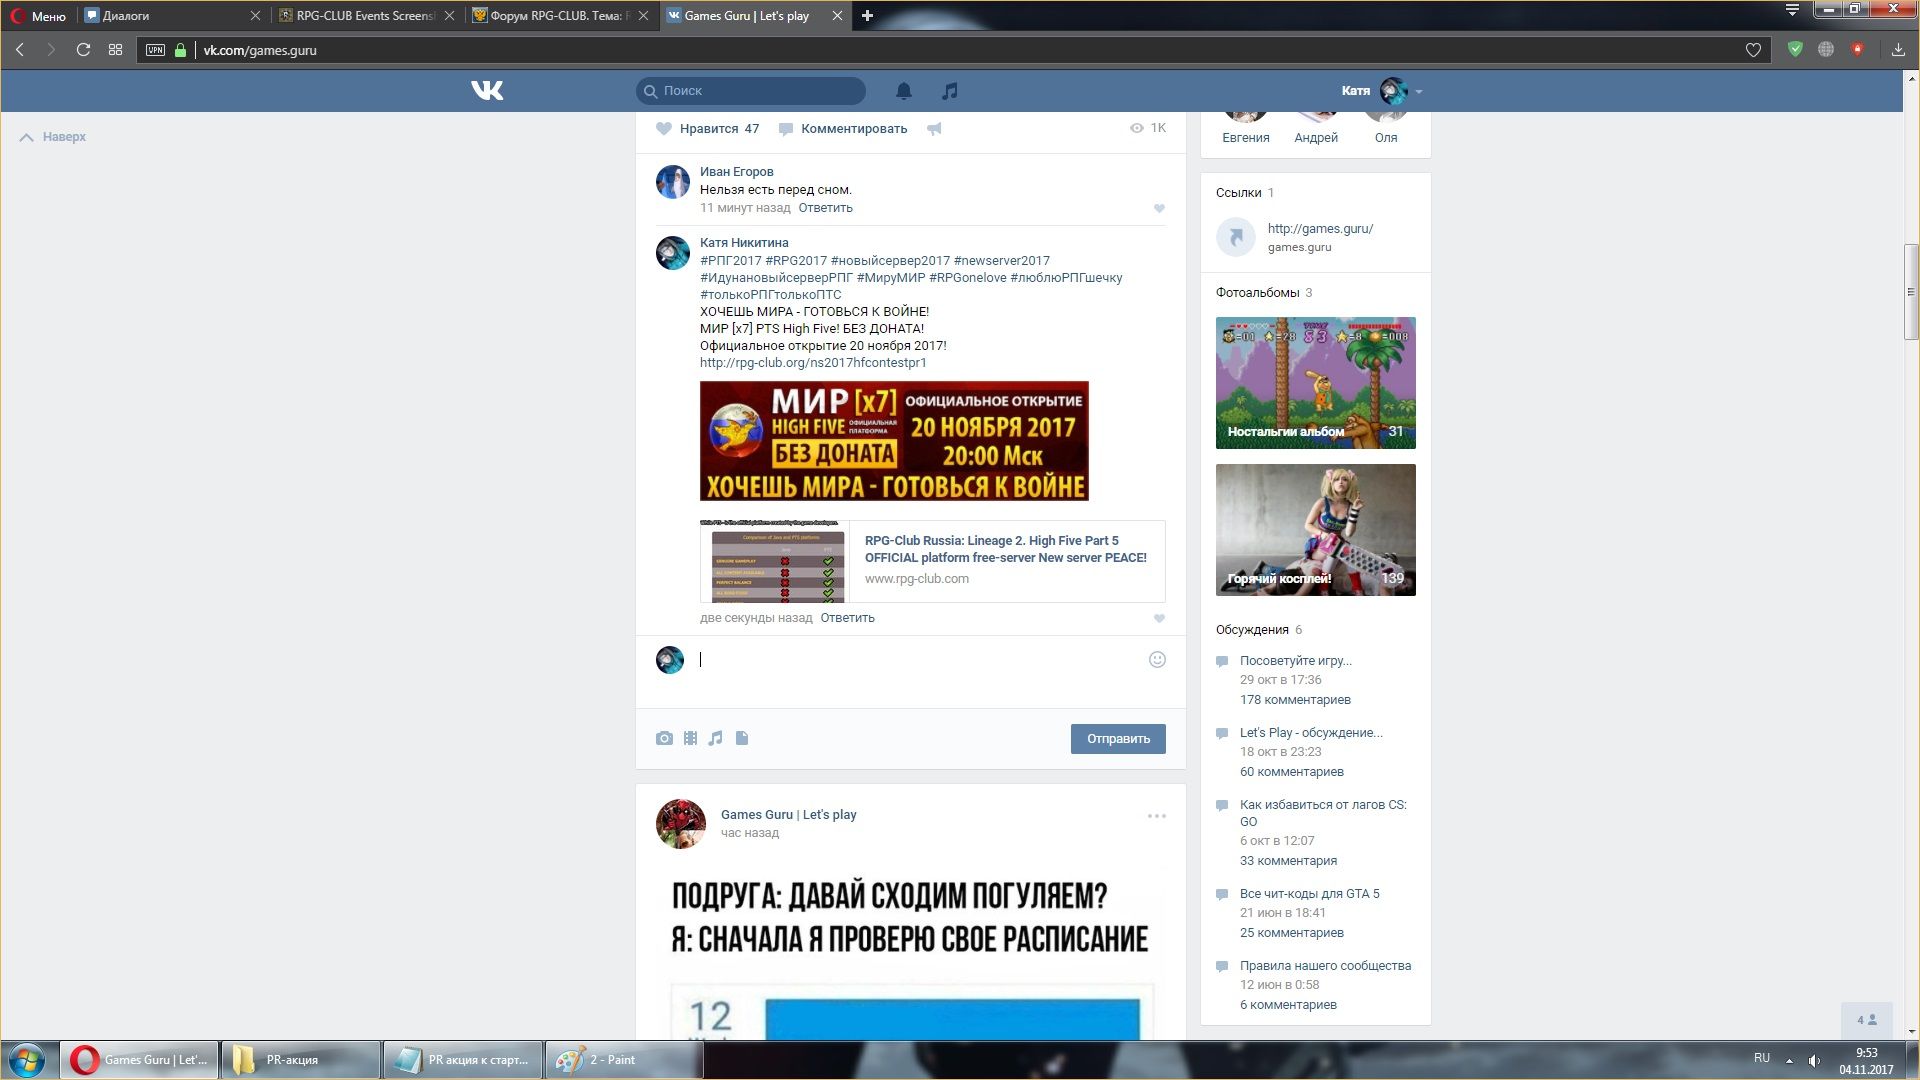Open discussion Все чит-коды для GTA 5
The image size is (1920, 1080).
(x=1309, y=894)
